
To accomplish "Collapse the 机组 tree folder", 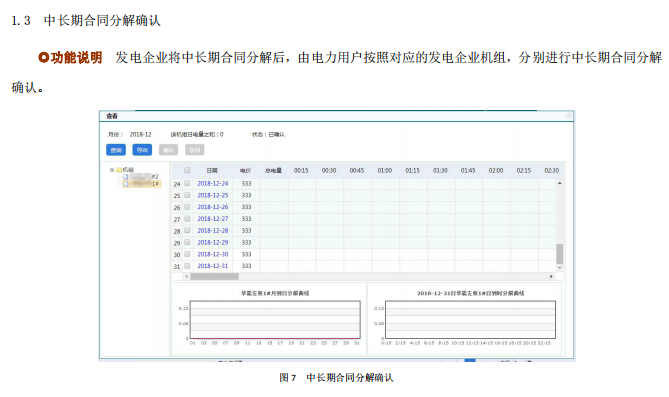I will coord(112,170).
